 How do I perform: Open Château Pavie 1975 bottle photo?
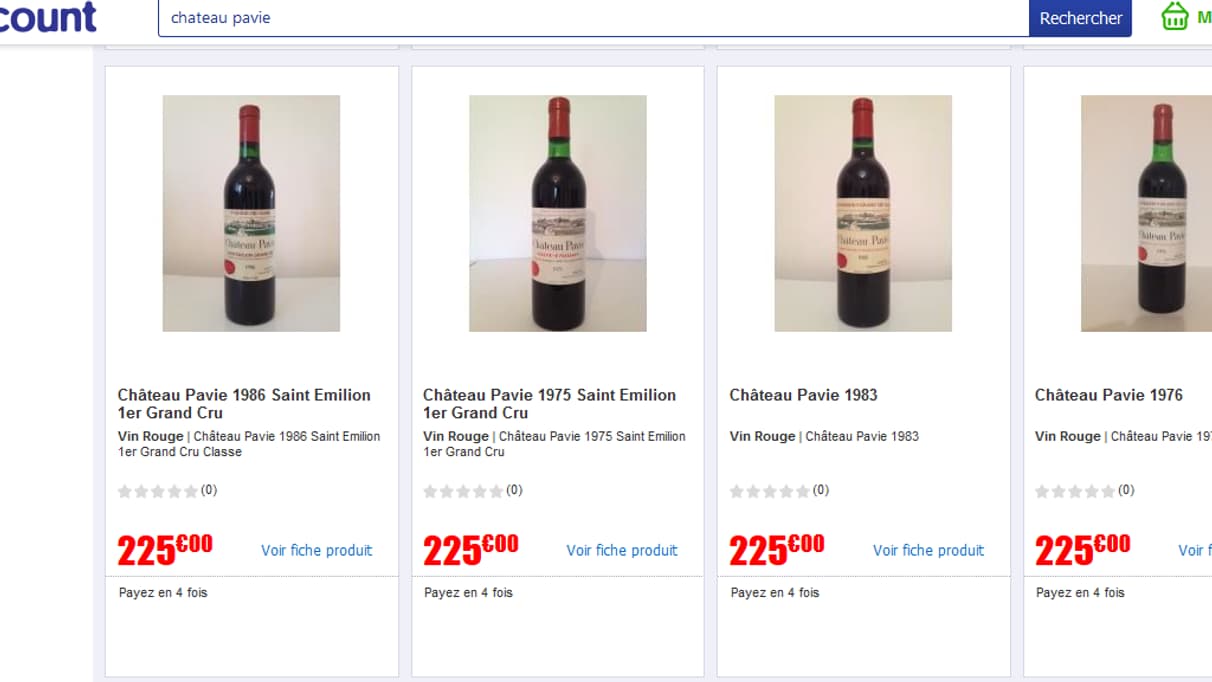coord(557,213)
